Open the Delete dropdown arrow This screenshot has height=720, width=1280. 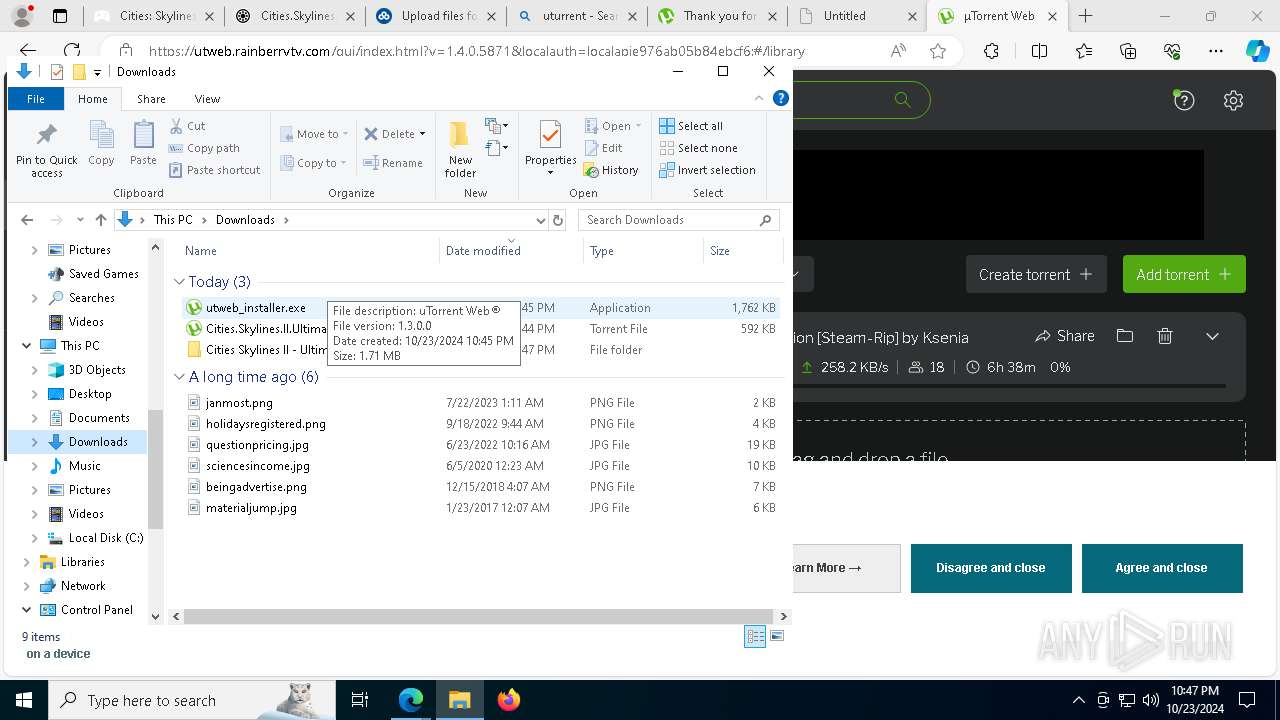click(422, 134)
